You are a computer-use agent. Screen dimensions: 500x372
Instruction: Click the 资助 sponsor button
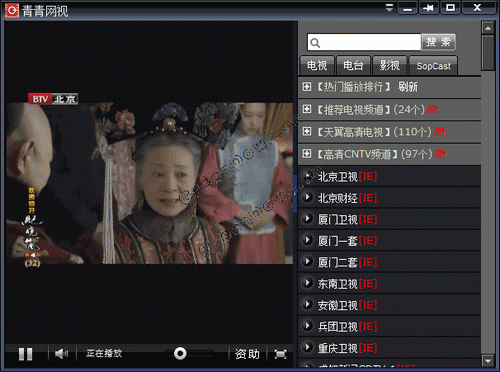coord(247,354)
